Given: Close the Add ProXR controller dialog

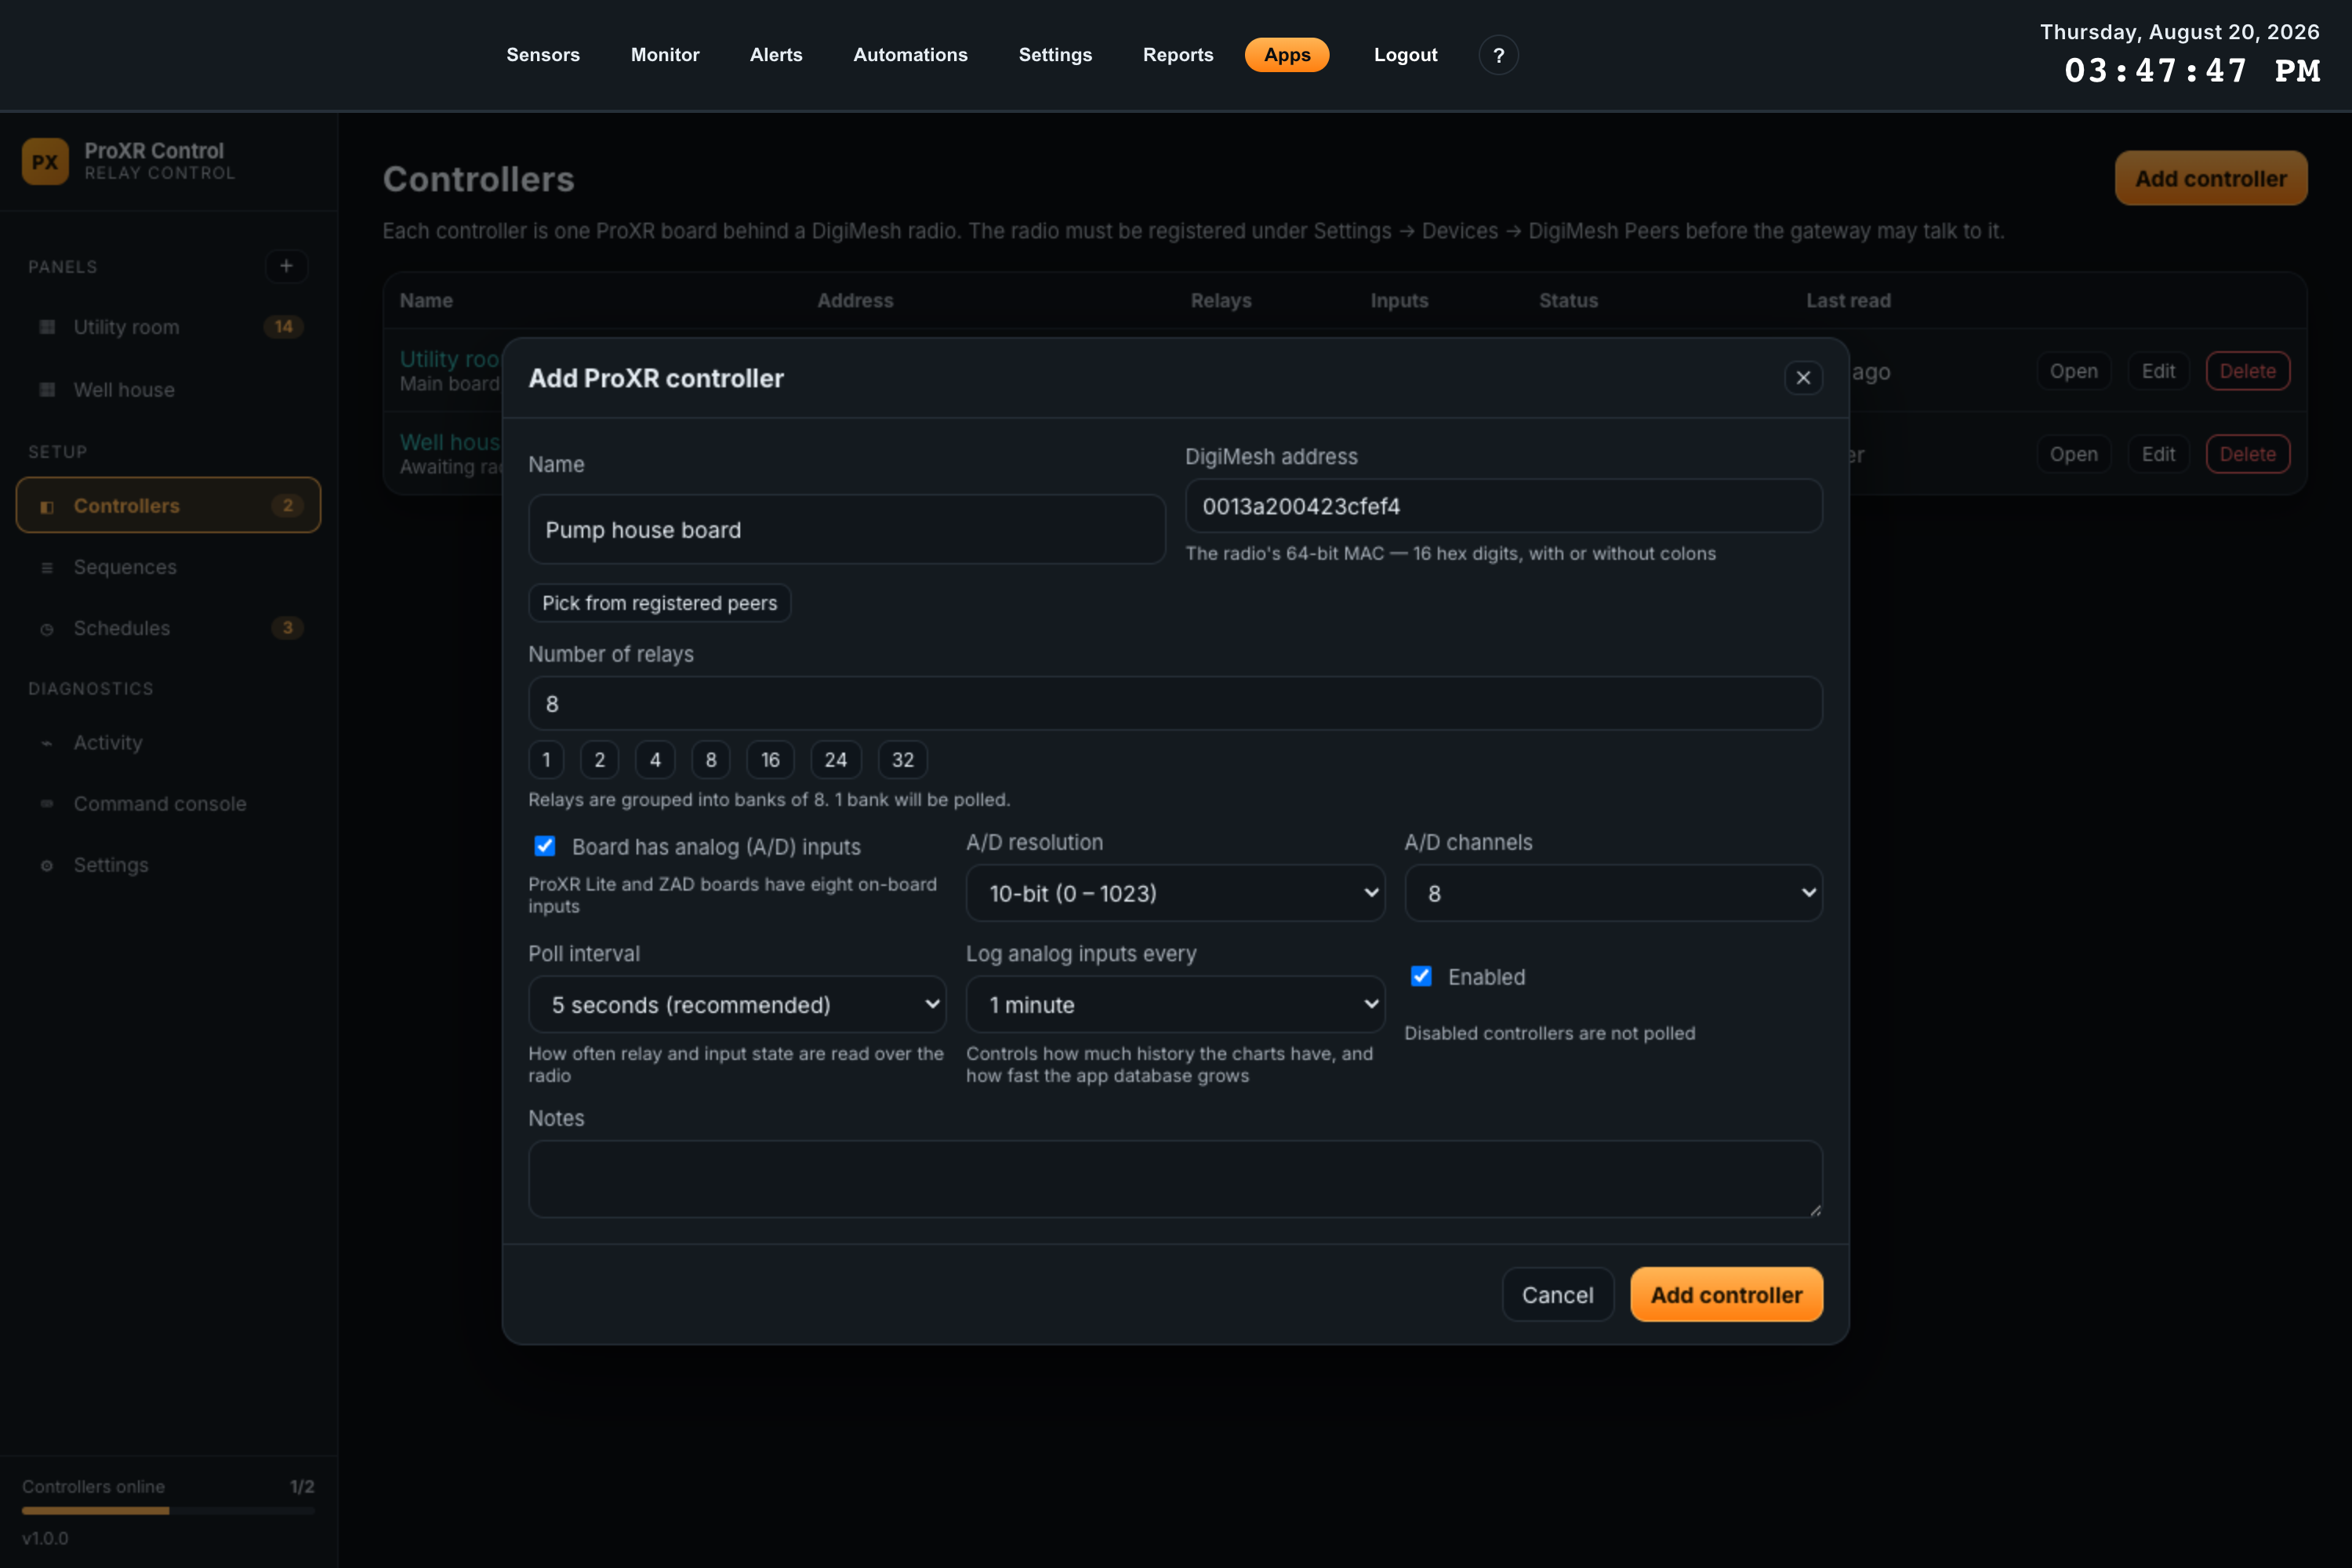Looking at the screenshot, I should [x=1803, y=378].
